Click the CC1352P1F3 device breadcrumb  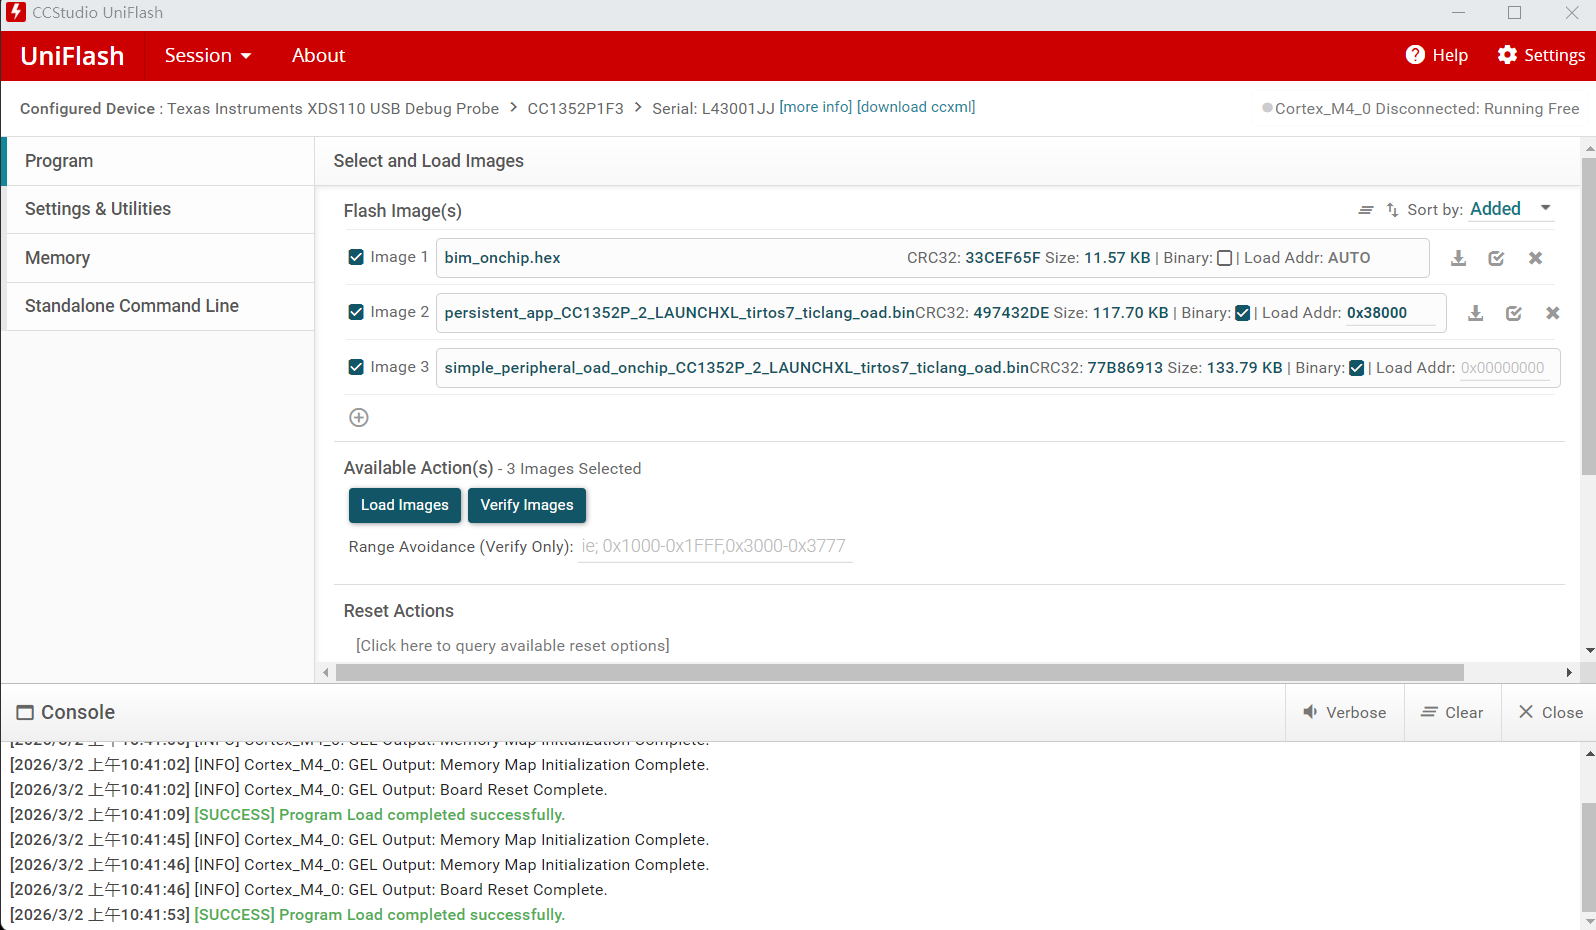pyautogui.click(x=575, y=108)
